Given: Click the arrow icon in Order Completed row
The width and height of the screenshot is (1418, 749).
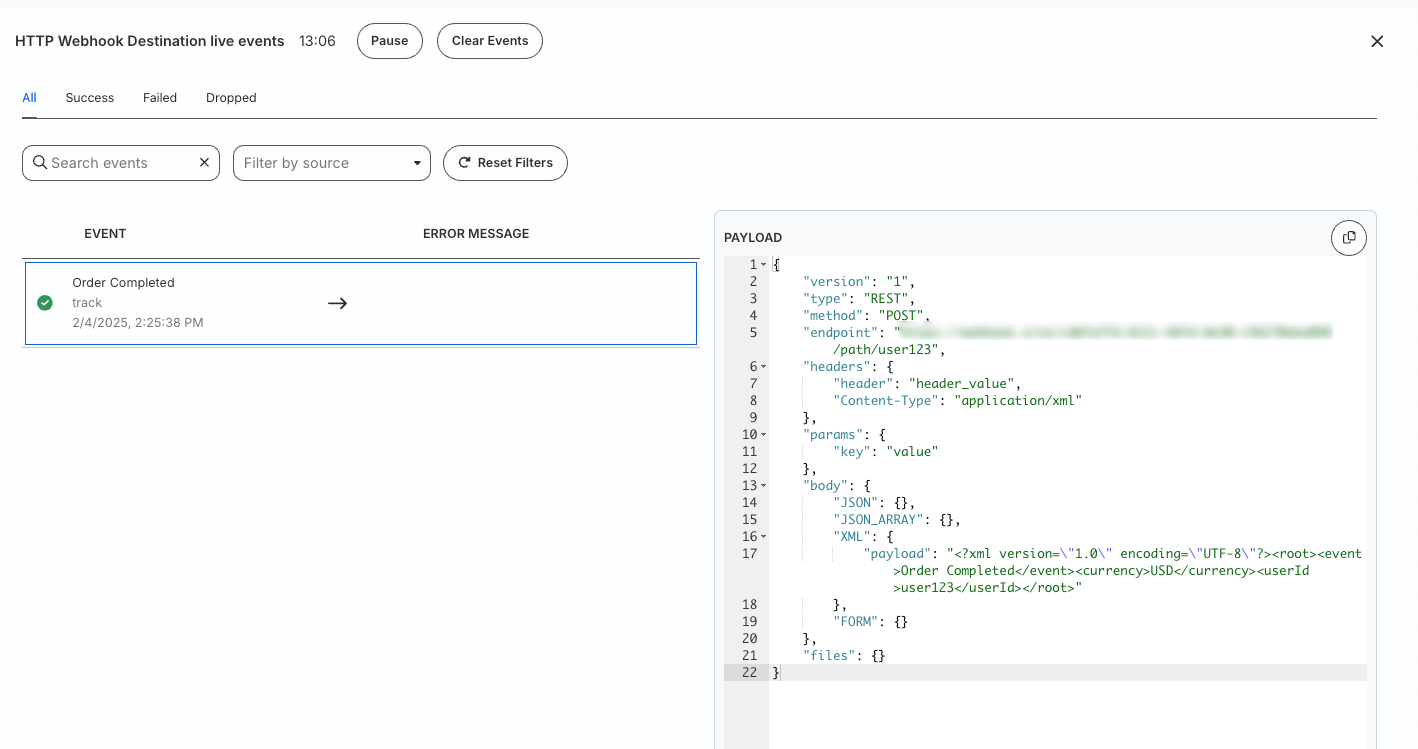Looking at the screenshot, I should pyautogui.click(x=337, y=303).
